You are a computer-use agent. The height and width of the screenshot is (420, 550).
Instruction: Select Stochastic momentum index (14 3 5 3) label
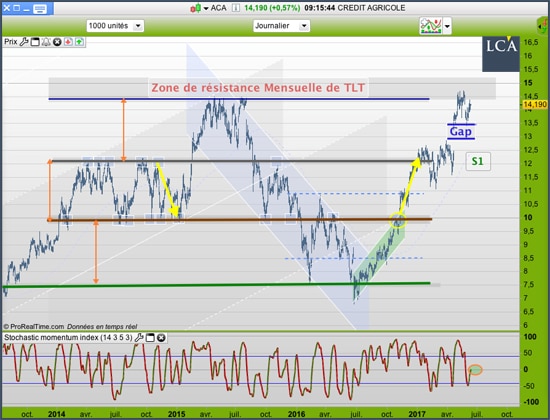(68, 338)
